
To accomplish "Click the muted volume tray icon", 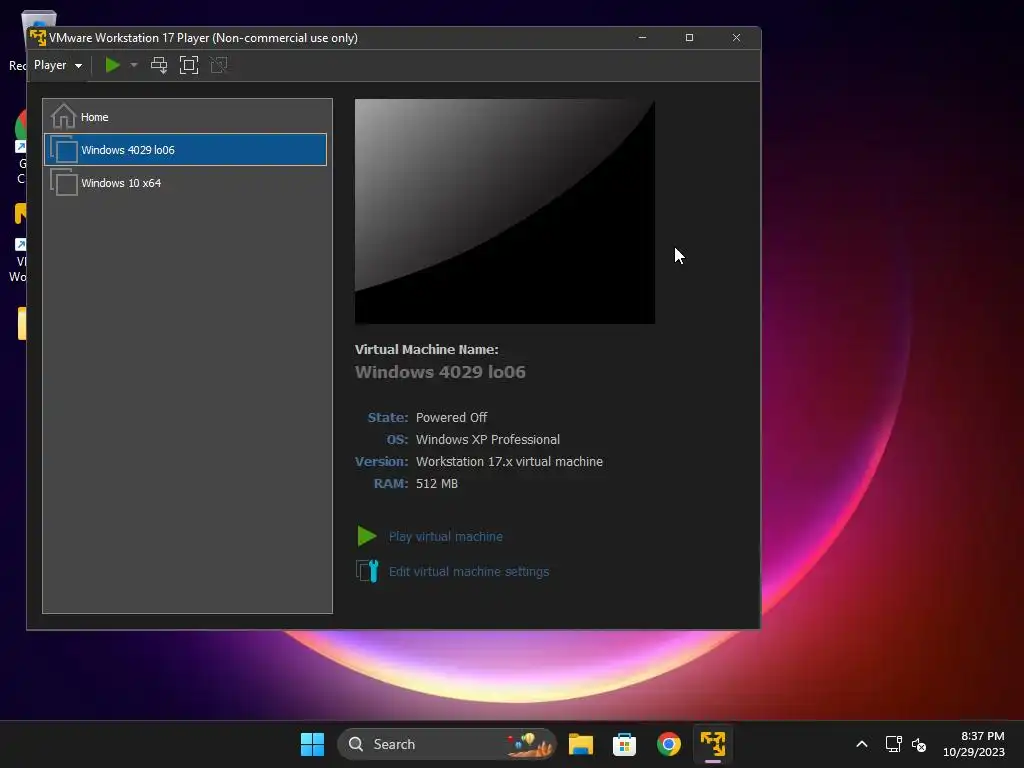I will point(920,744).
